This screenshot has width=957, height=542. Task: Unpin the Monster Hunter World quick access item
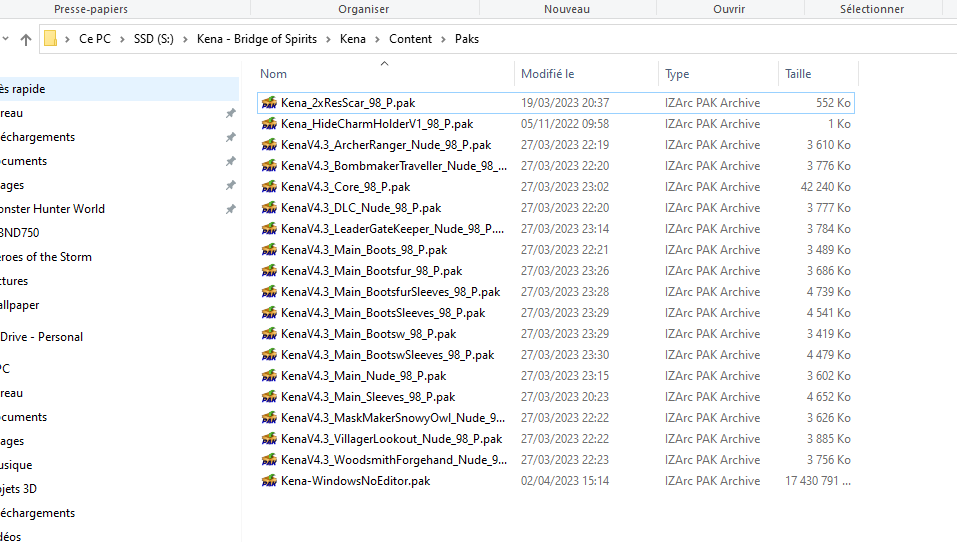tap(231, 209)
